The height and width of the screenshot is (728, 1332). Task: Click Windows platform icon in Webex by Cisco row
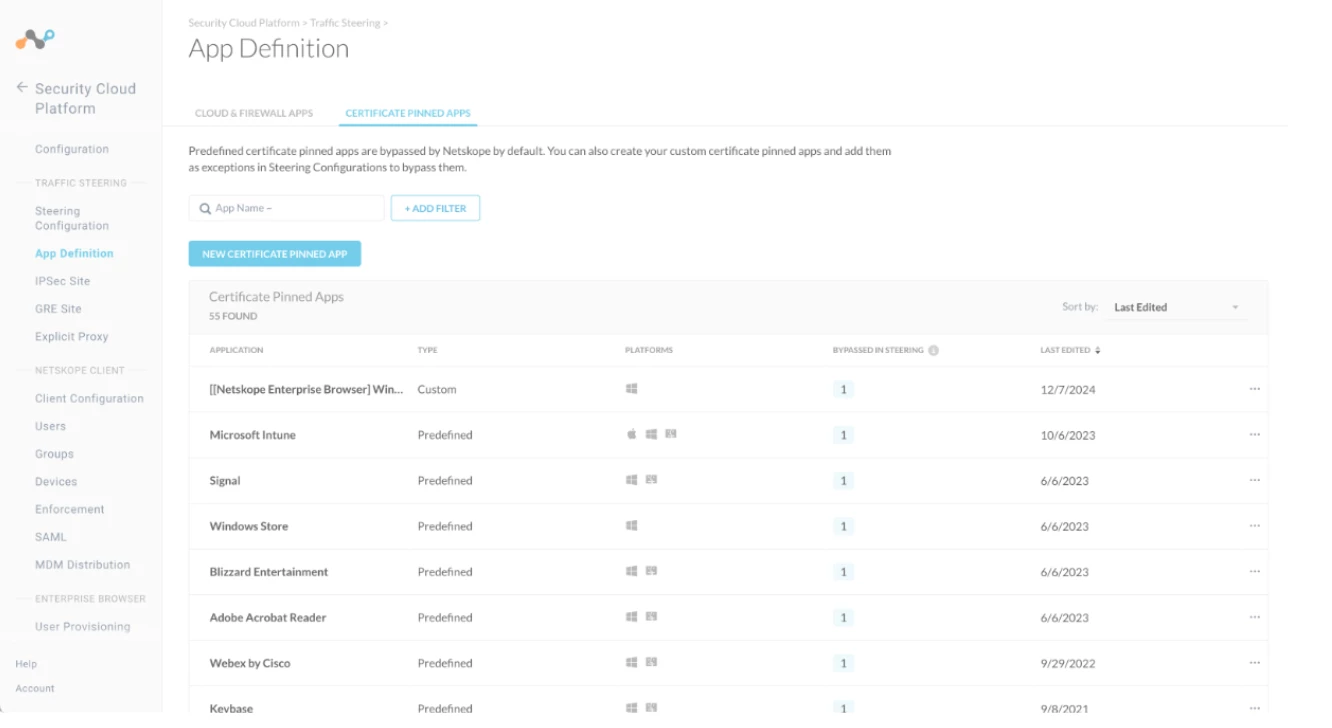[x=631, y=662]
